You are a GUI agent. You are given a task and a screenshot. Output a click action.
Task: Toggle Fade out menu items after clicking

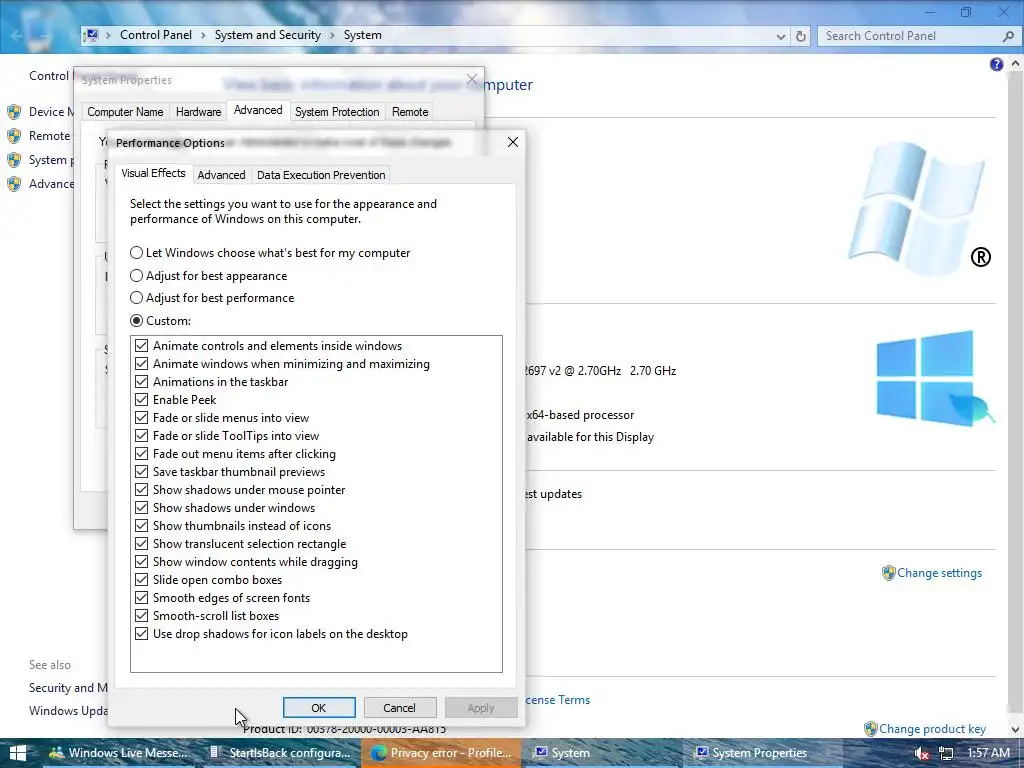click(x=141, y=453)
